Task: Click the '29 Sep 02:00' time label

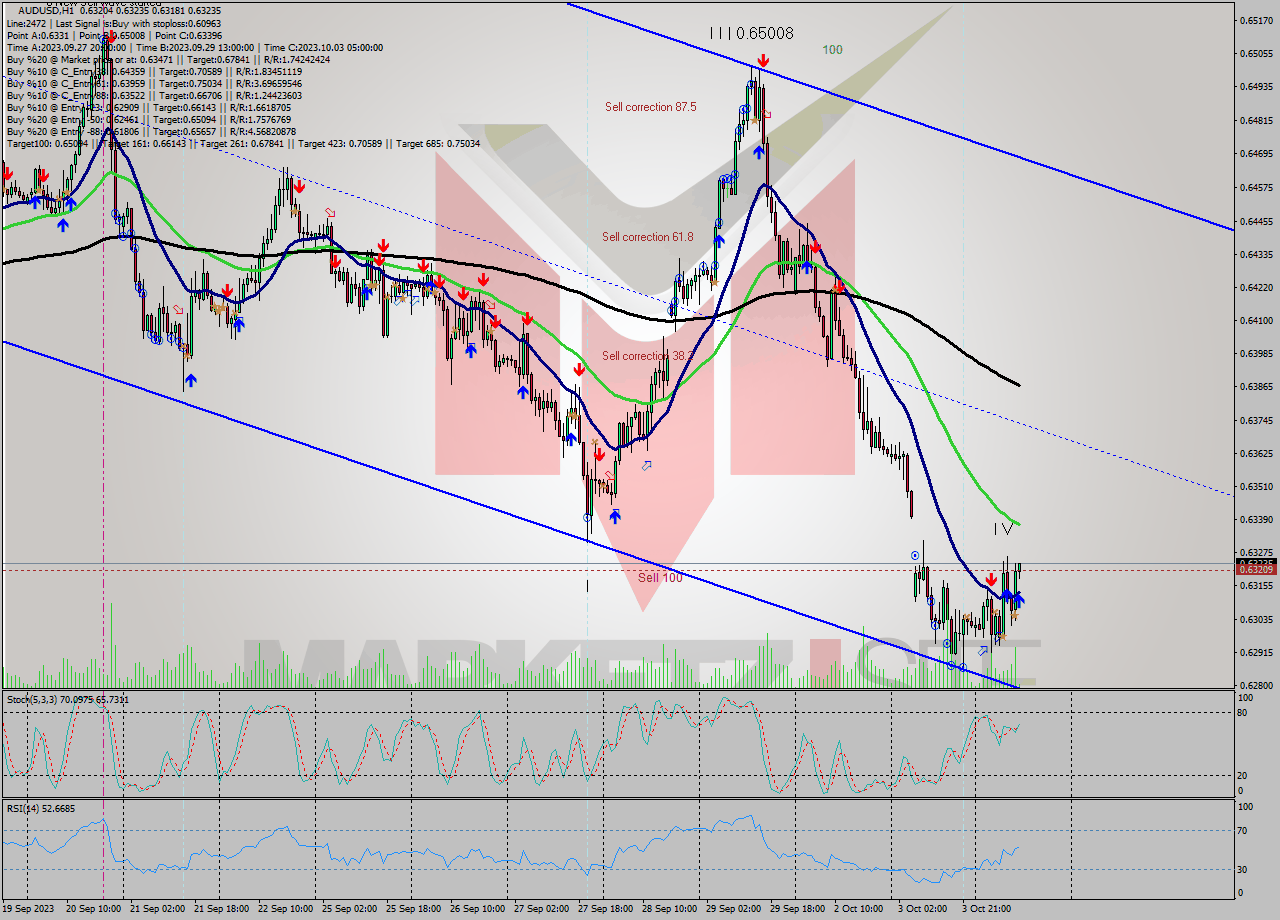Action: [x=734, y=908]
